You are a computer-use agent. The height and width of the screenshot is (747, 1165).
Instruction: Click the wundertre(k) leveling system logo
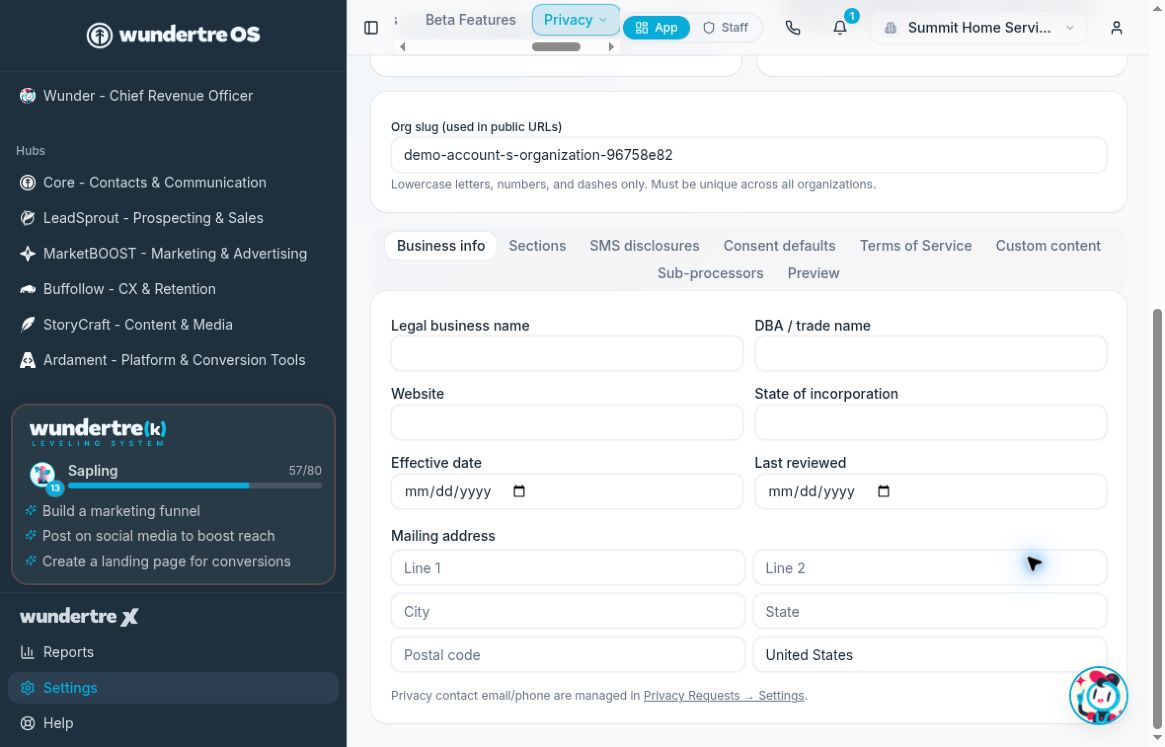[97, 433]
